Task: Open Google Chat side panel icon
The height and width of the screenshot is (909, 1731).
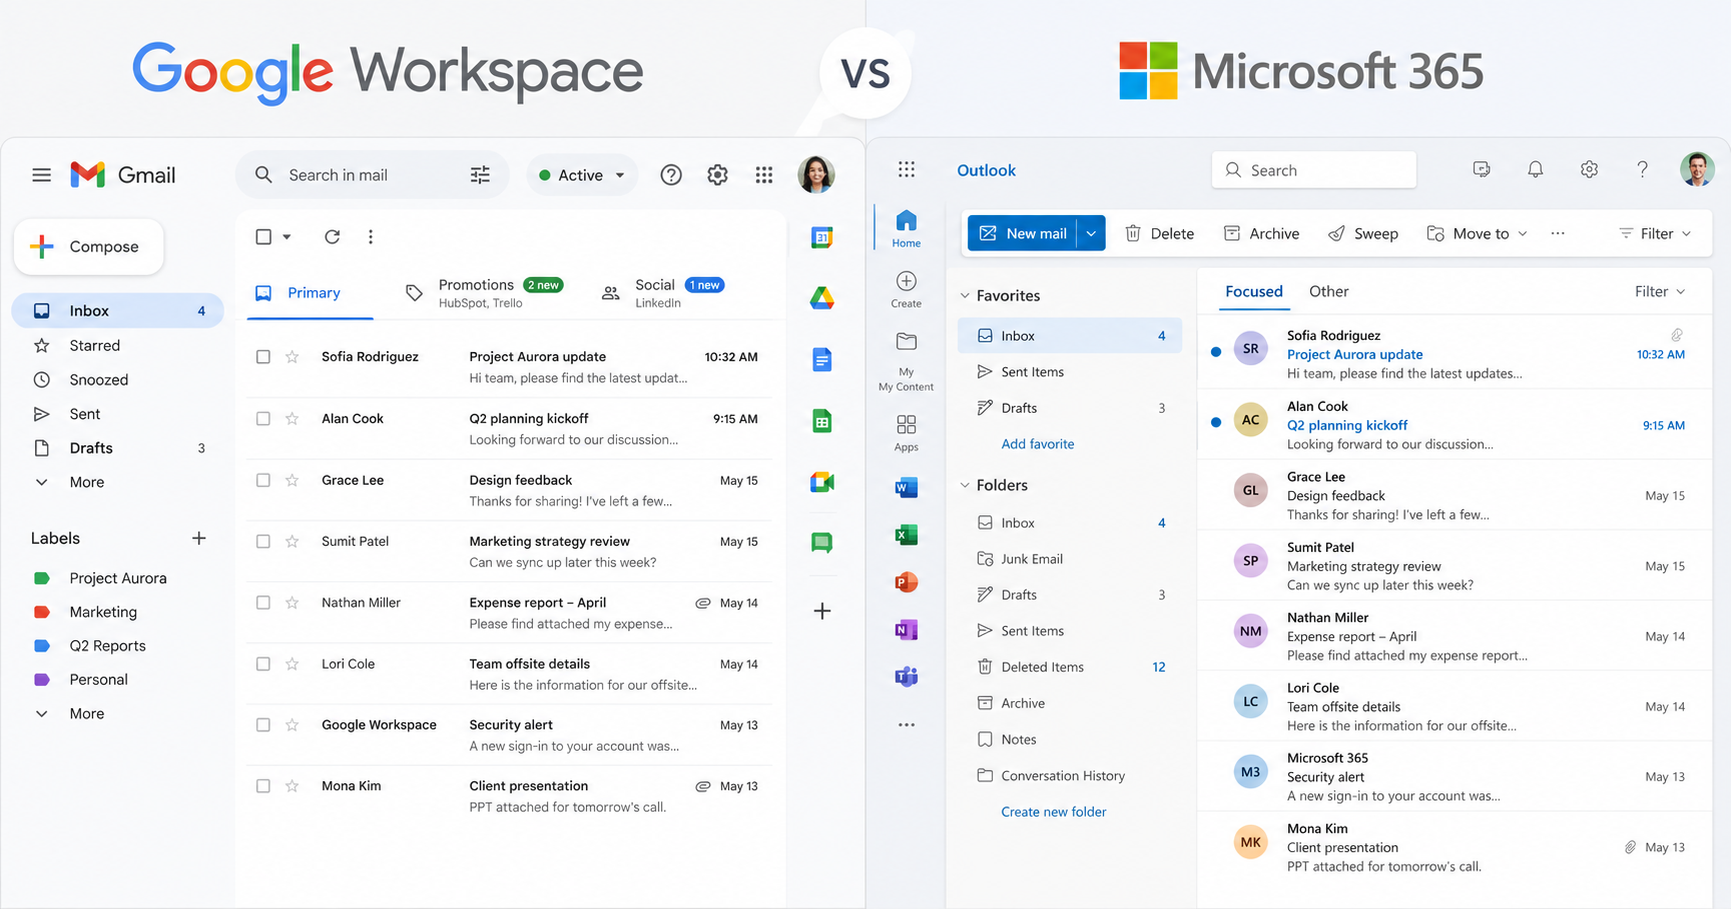Action: tap(822, 543)
